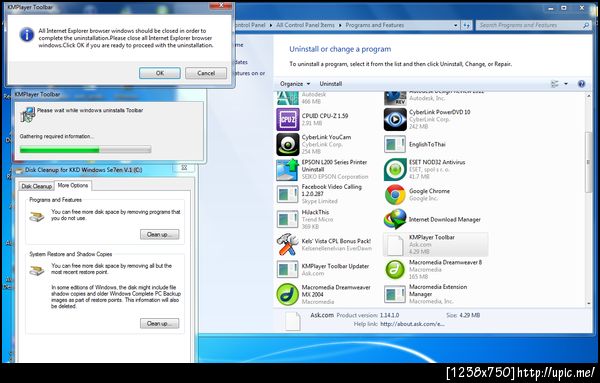
Task: Click All Control Panel Items breadcrumb
Action: [305, 25]
